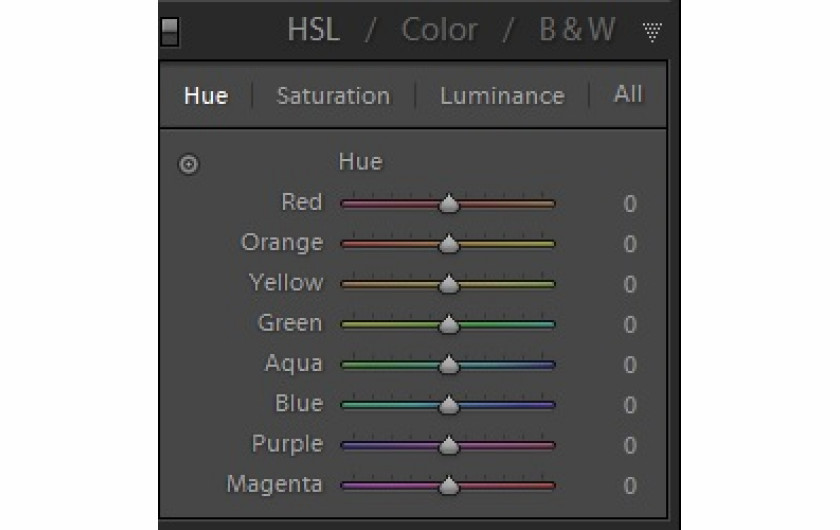Collapse the HSL panel using the triangle
The height and width of the screenshot is (530, 840).
point(652,32)
